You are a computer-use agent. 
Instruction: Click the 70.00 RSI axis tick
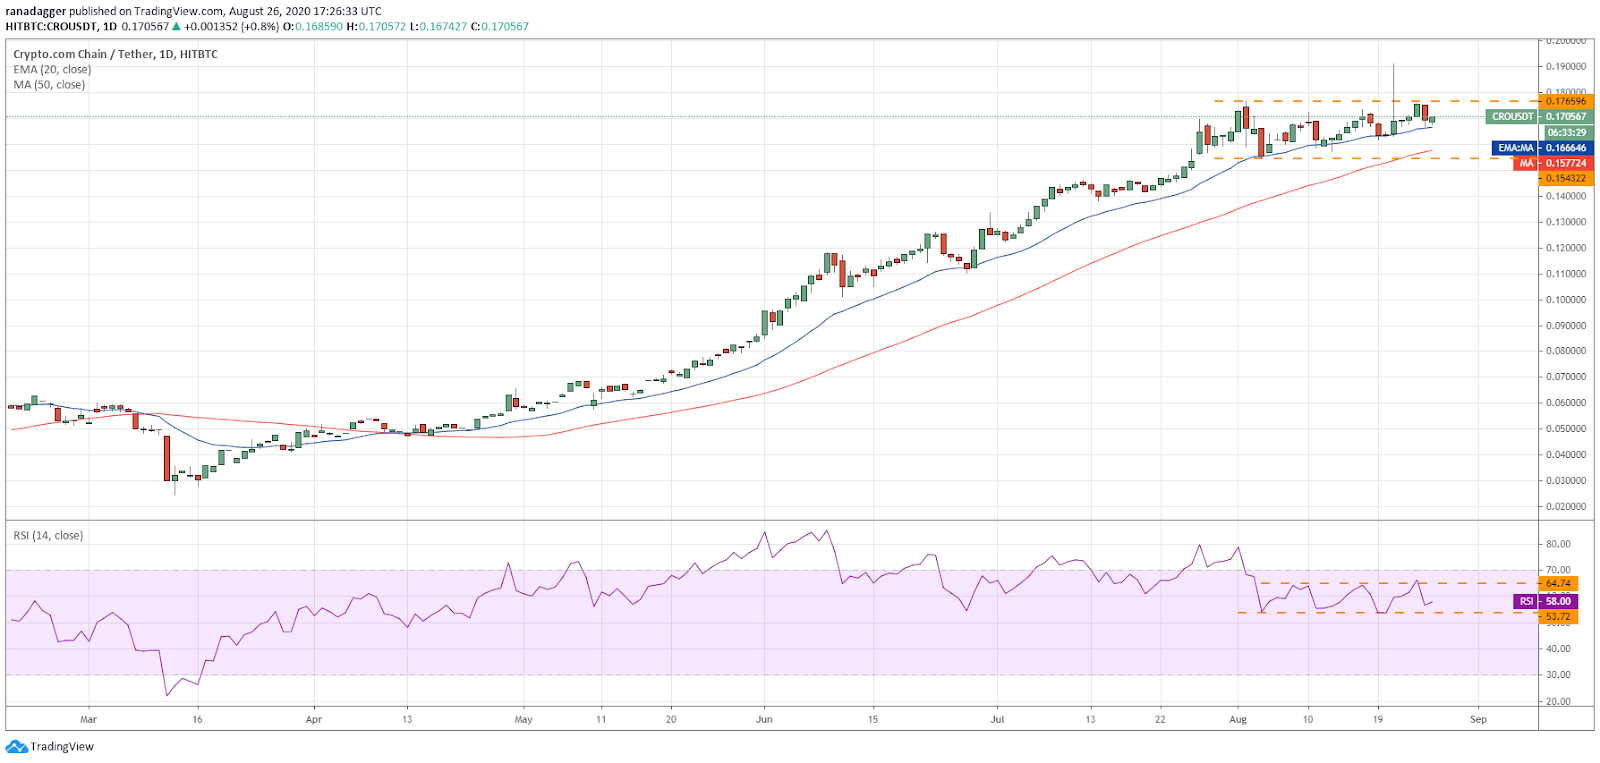point(1558,570)
